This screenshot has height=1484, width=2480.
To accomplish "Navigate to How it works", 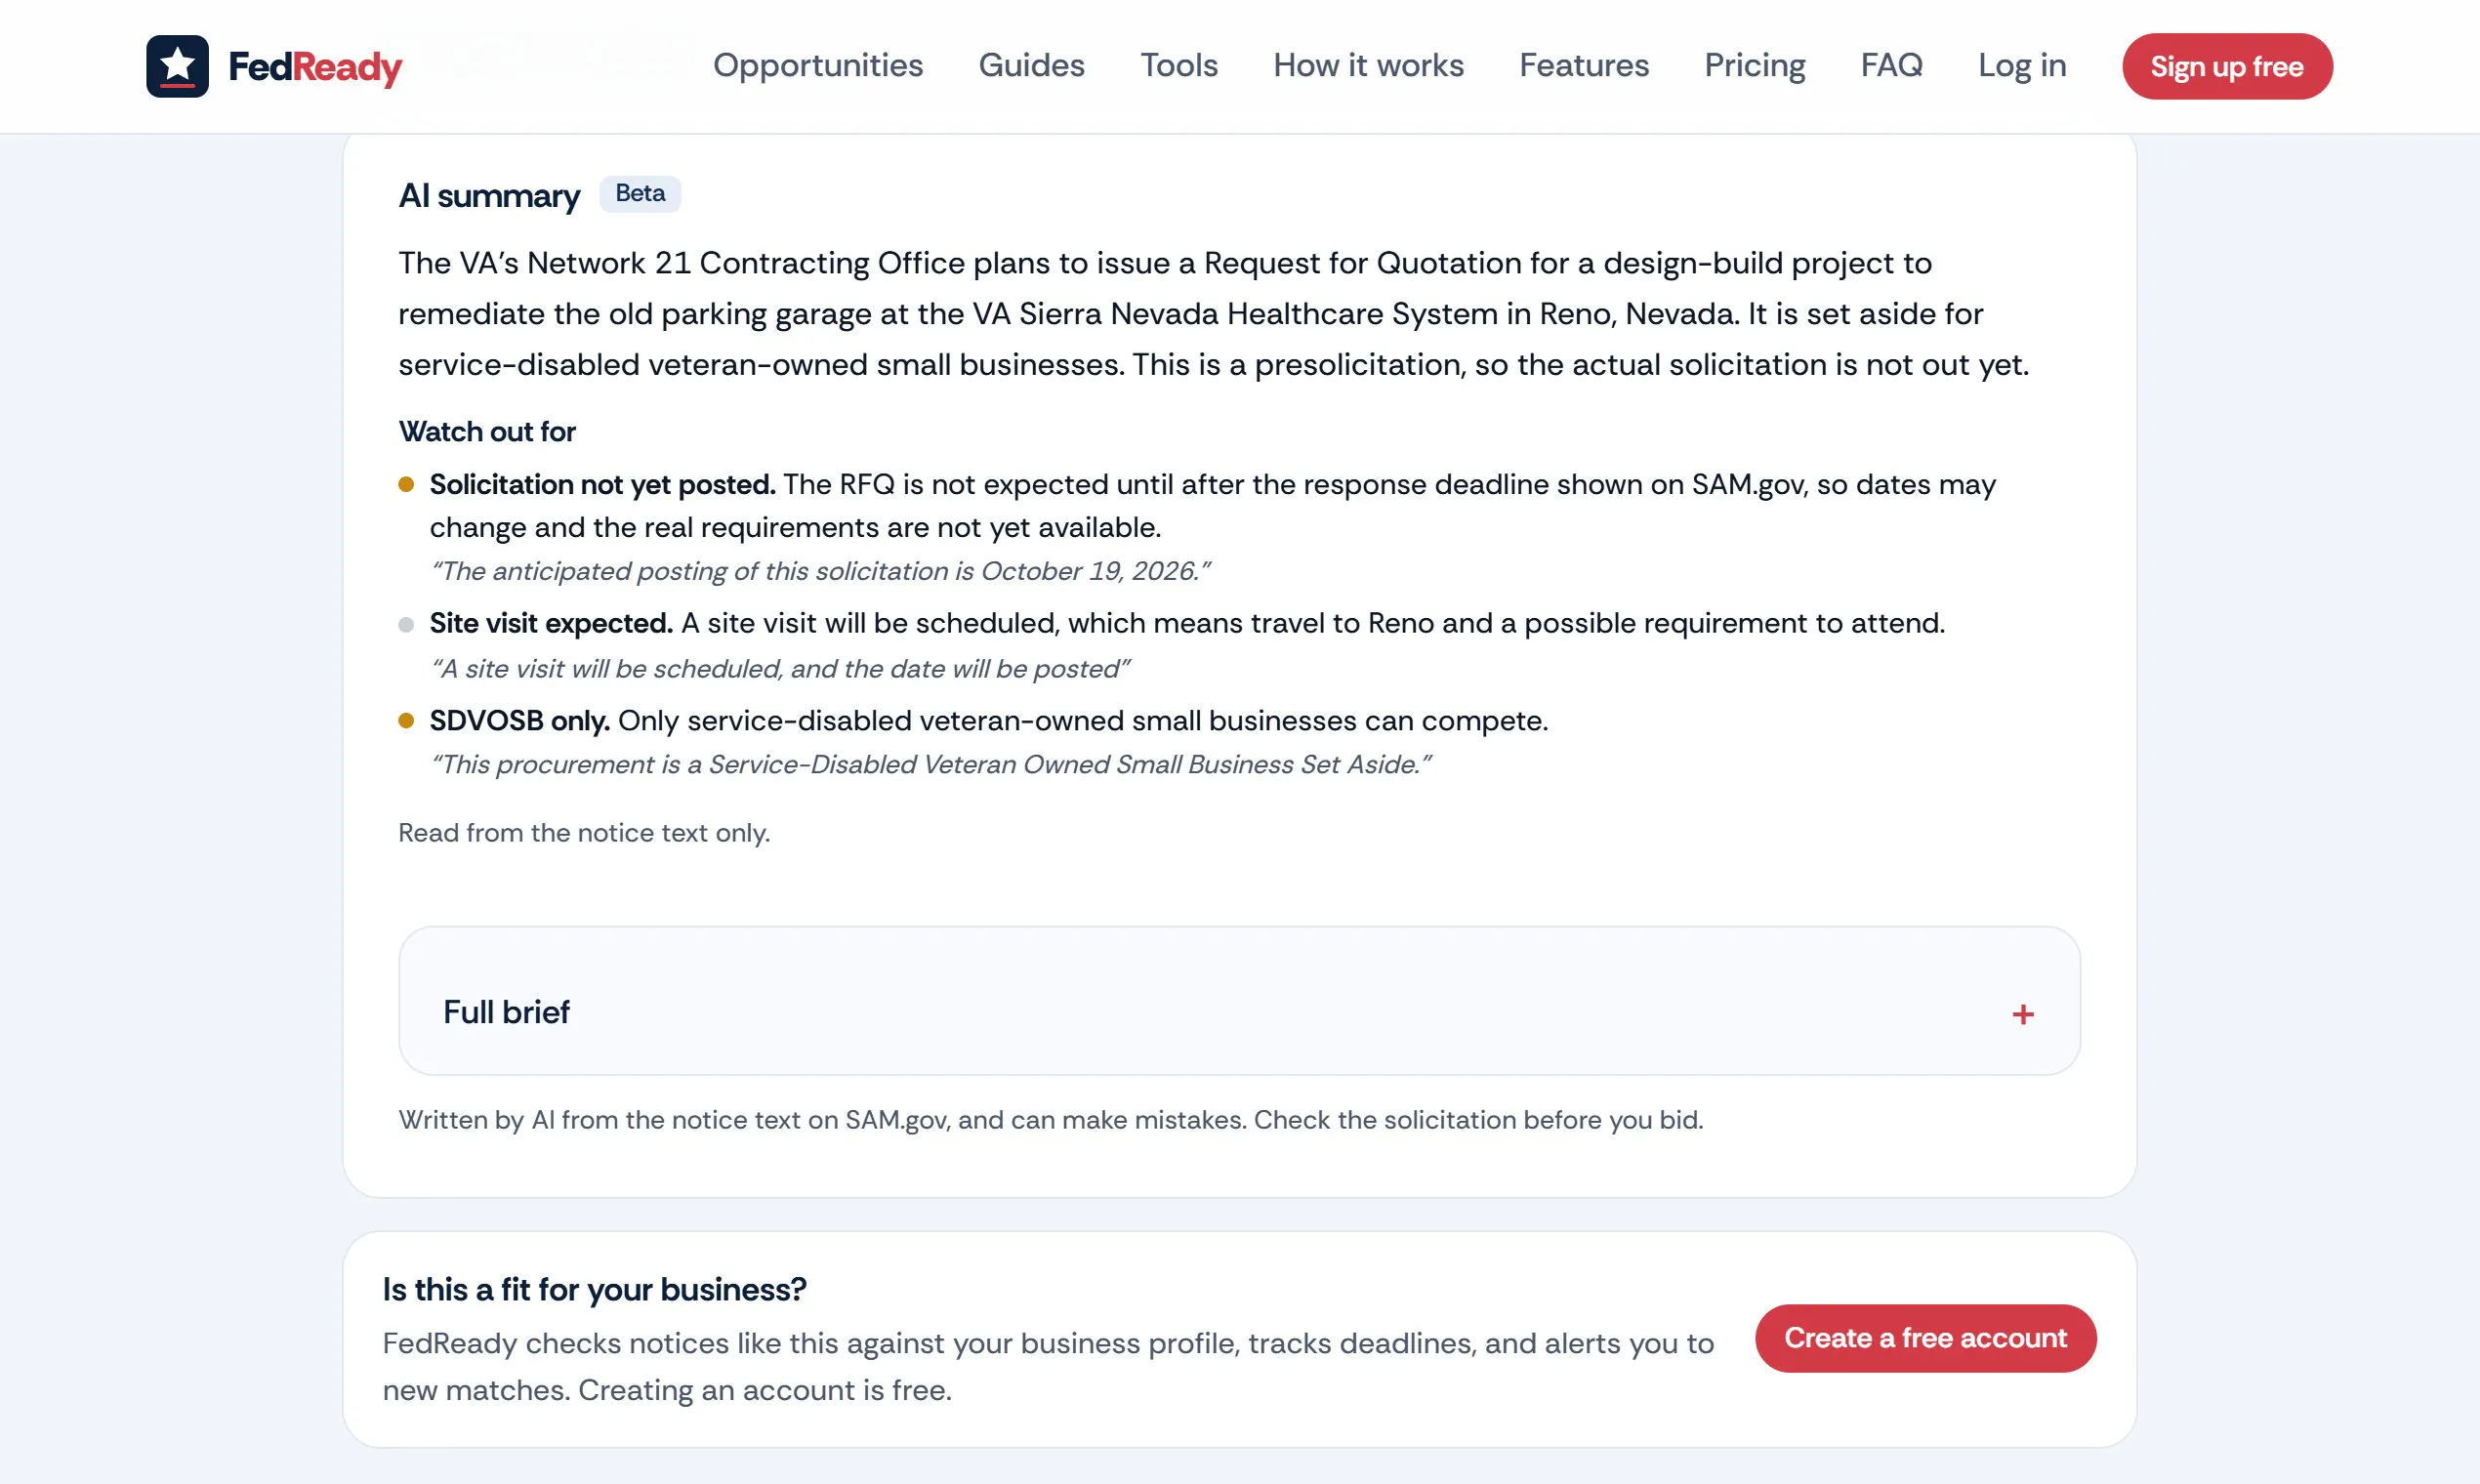I will (x=1368, y=66).
